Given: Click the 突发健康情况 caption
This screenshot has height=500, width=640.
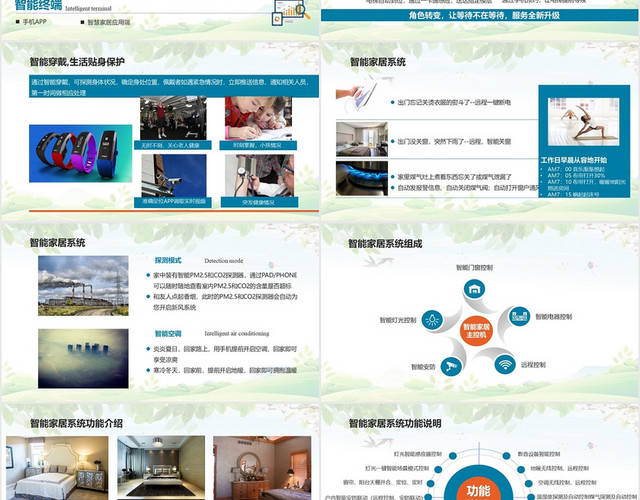Looking at the screenshot, I should point(260,202).
